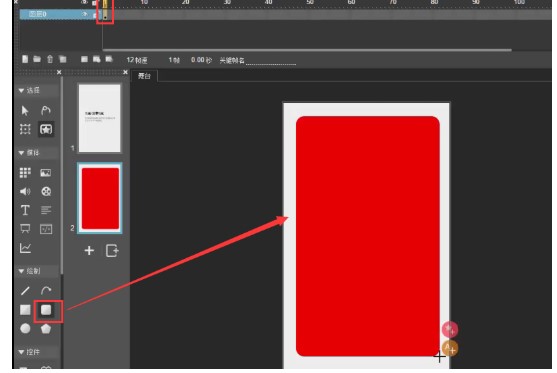Select the presentation screen icon in media group
The image size is (557, 373).
point(25,229)
